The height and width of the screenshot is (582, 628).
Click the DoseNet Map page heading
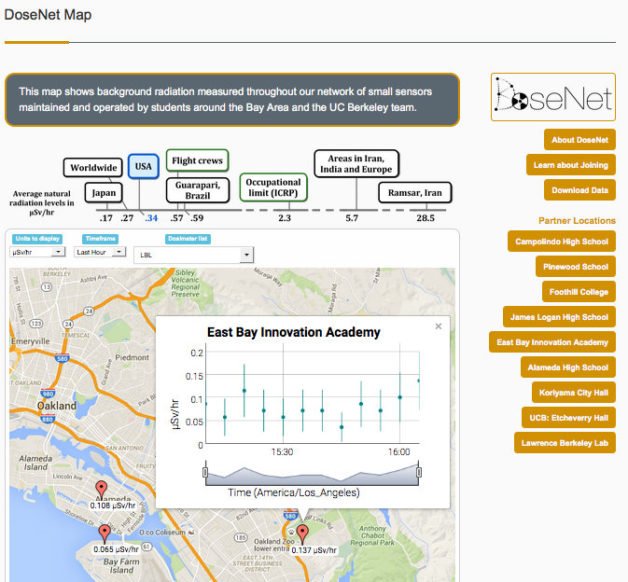coord(48,15)
